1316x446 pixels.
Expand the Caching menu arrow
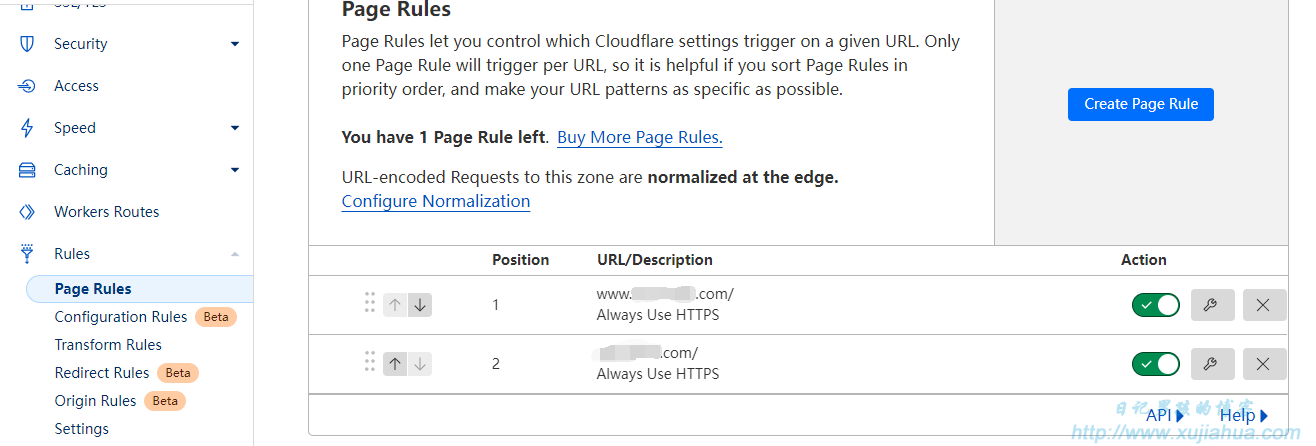click(235, 170)
